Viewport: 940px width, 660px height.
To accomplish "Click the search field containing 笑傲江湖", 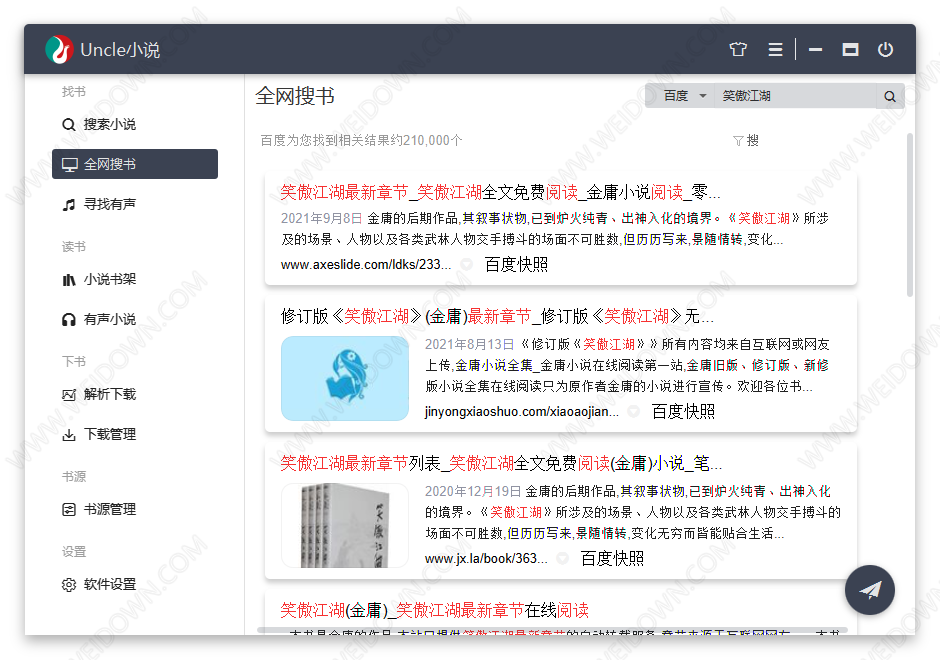I will (x=796, y=96).
